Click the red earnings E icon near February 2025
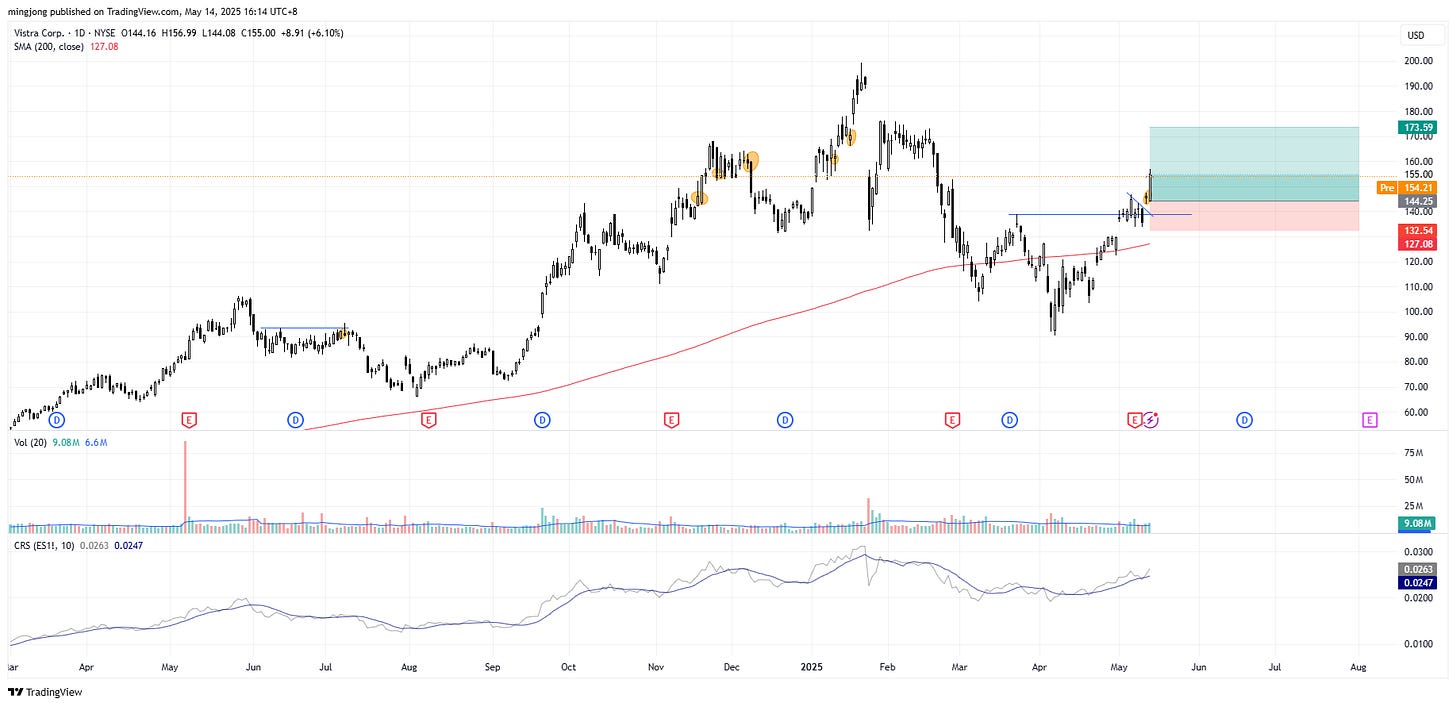Viewport: 1456px width, 706px height. [952, 421]
